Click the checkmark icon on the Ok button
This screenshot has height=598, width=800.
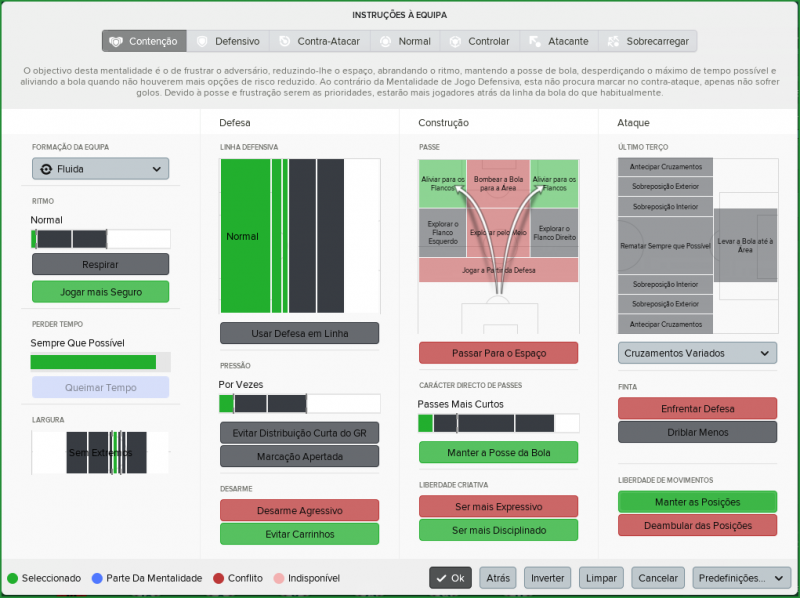point(439,578)
